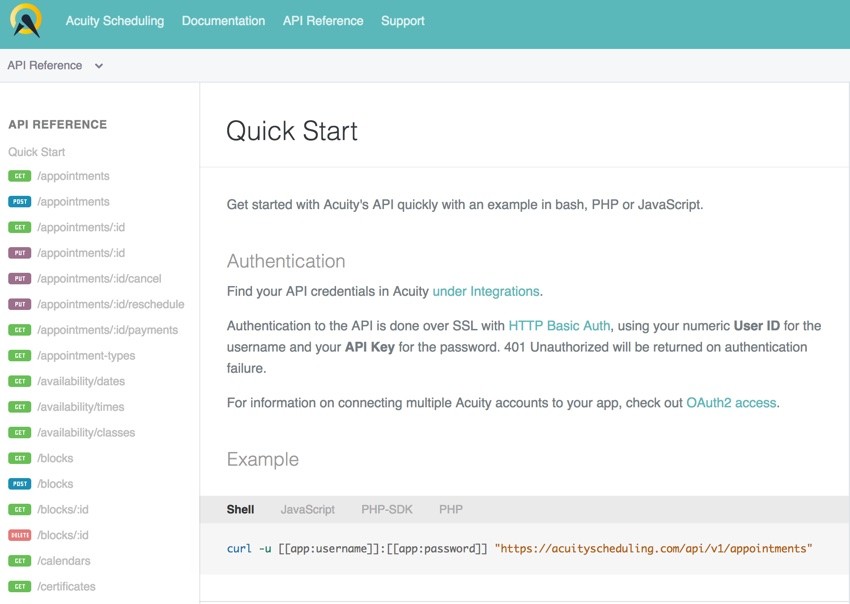Open Acuity Scheduling nav link
This screenshot has width=850, height=604.
pos(115,21)
